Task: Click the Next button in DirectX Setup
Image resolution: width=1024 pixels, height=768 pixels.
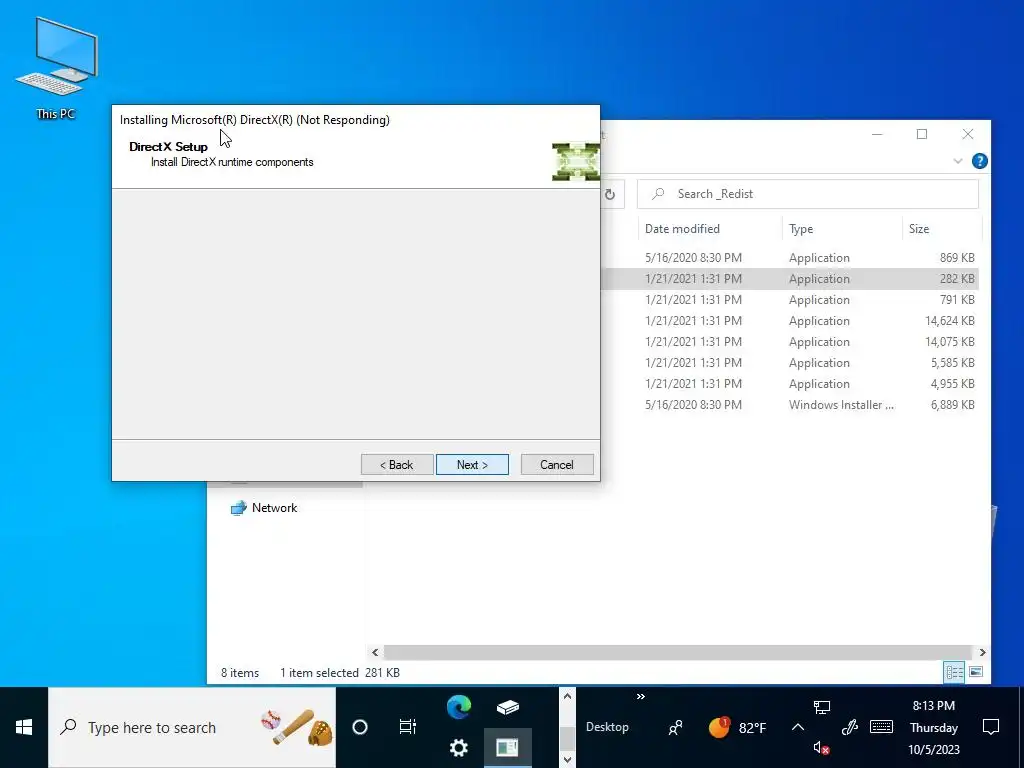Action: [472, 464]
